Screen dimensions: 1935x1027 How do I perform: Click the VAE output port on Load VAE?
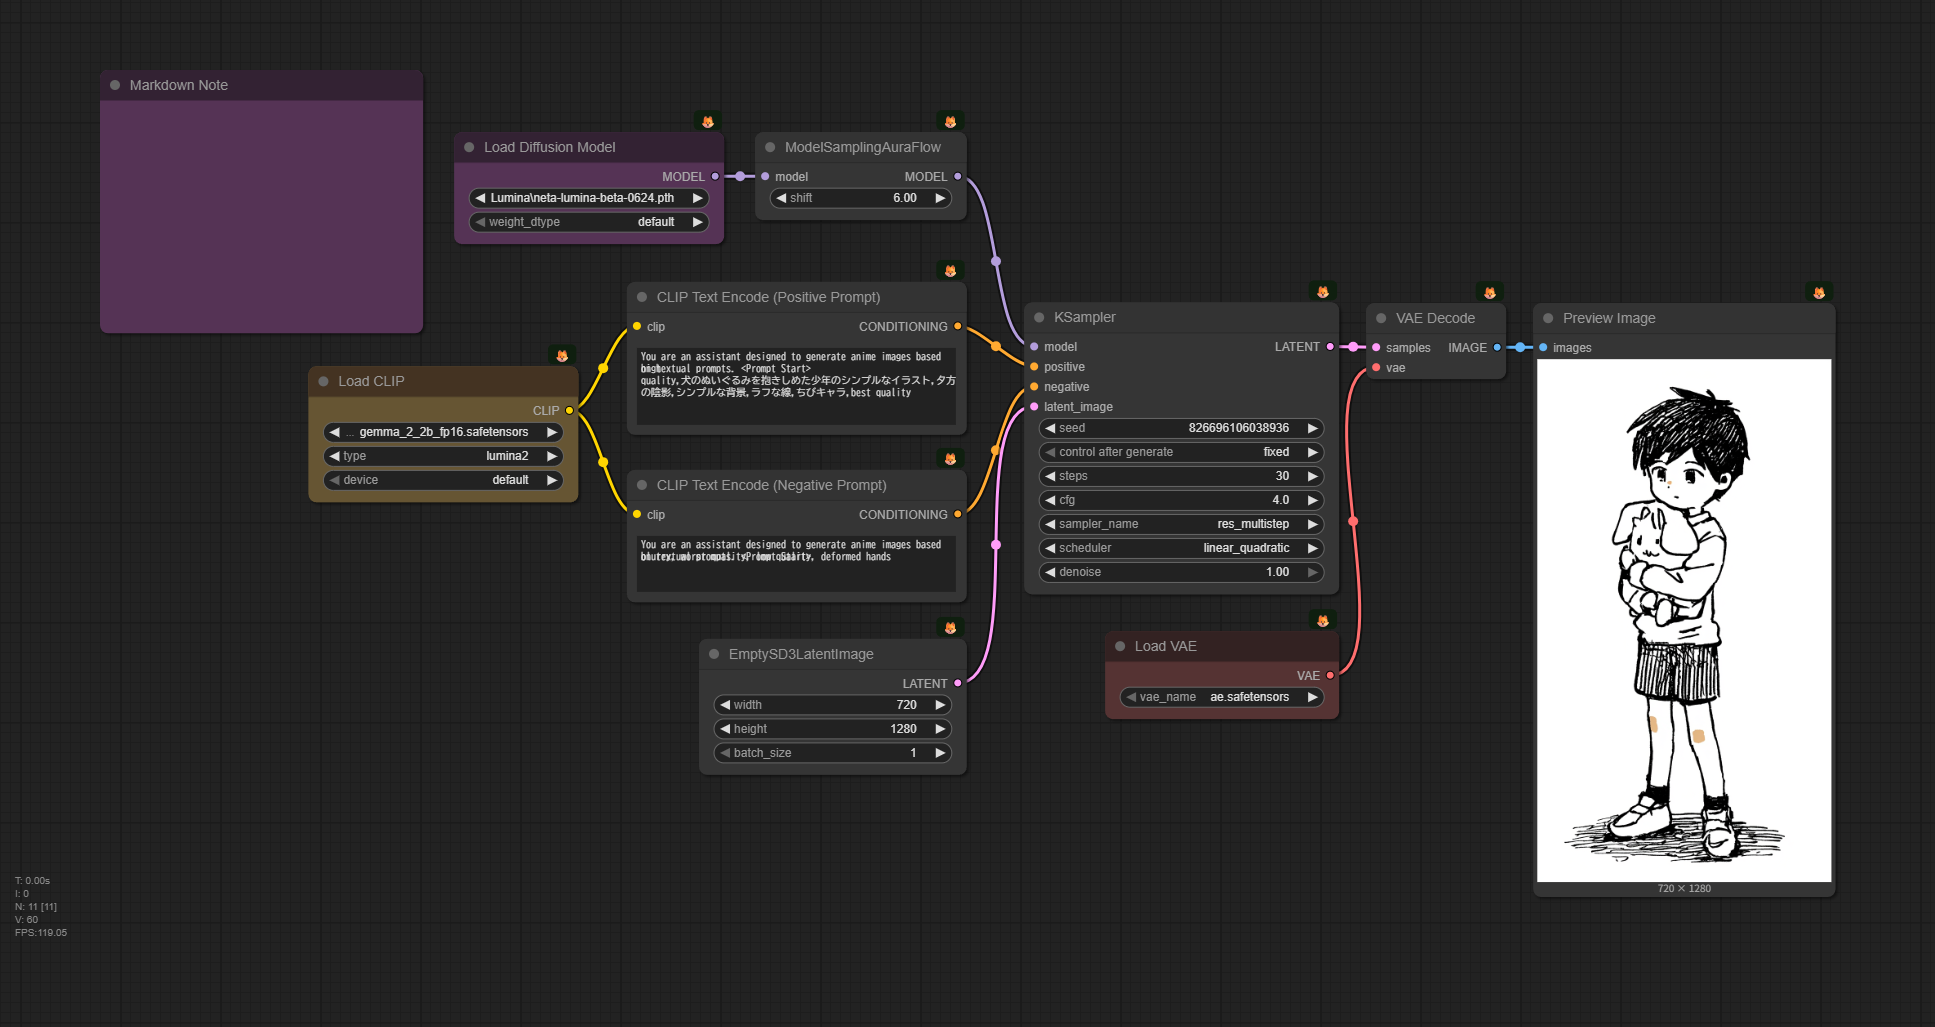(1330, 675)
